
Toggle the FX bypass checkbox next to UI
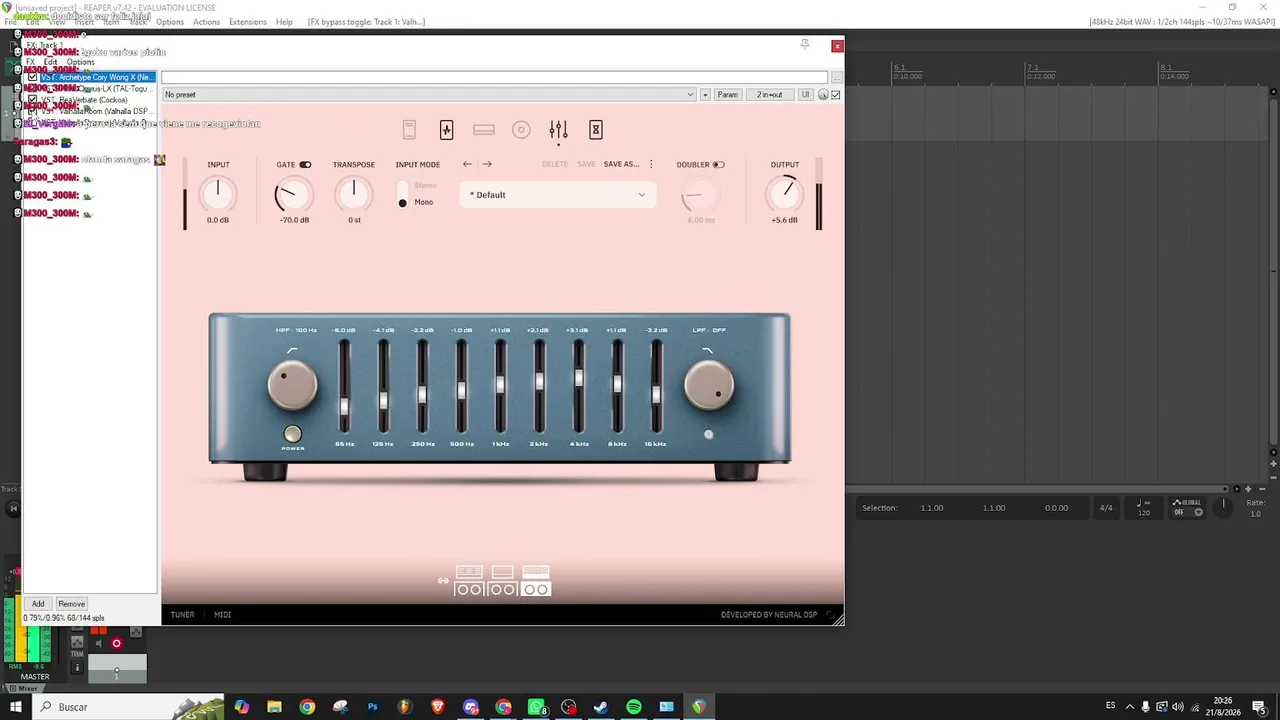click(836, 95)
